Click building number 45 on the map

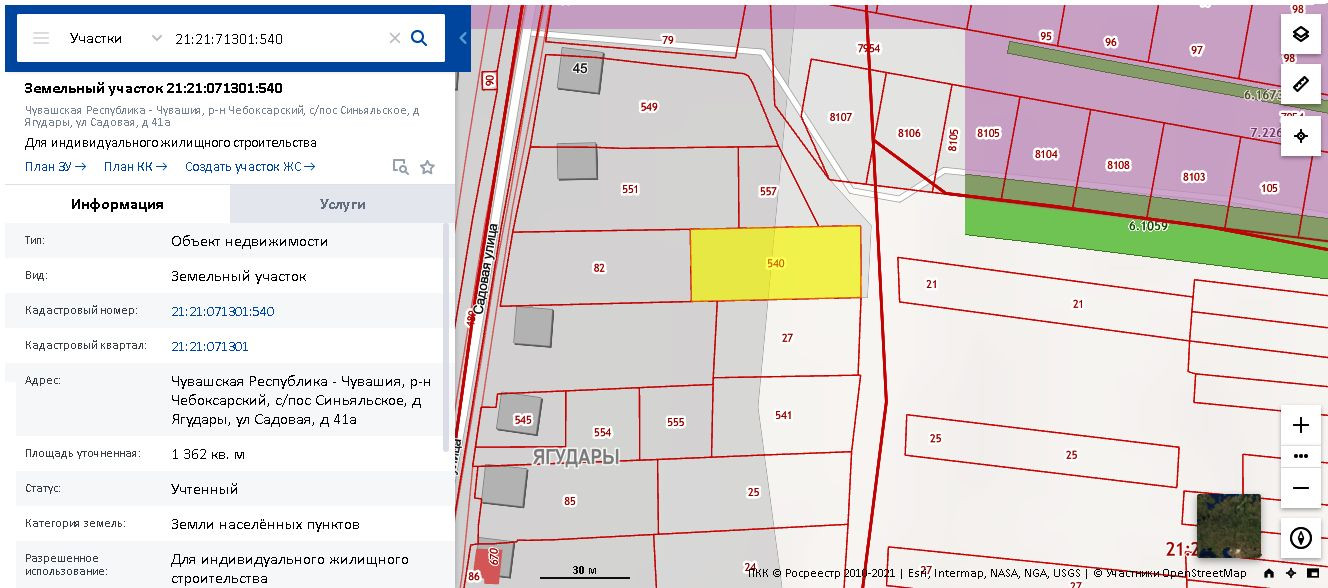pyautogui.click(x=580, y=68)
